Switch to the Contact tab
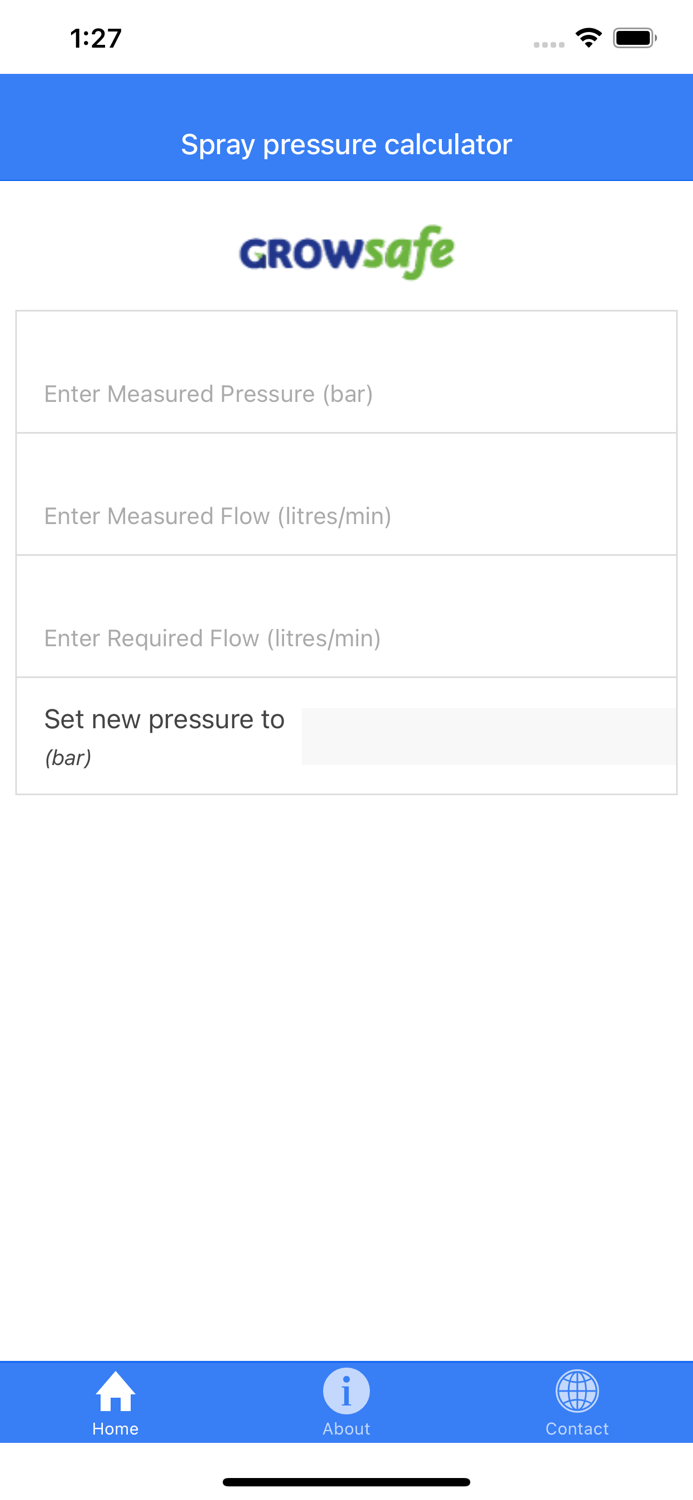The width and height of the screenshot is (693, 1500). (577, 1400)
